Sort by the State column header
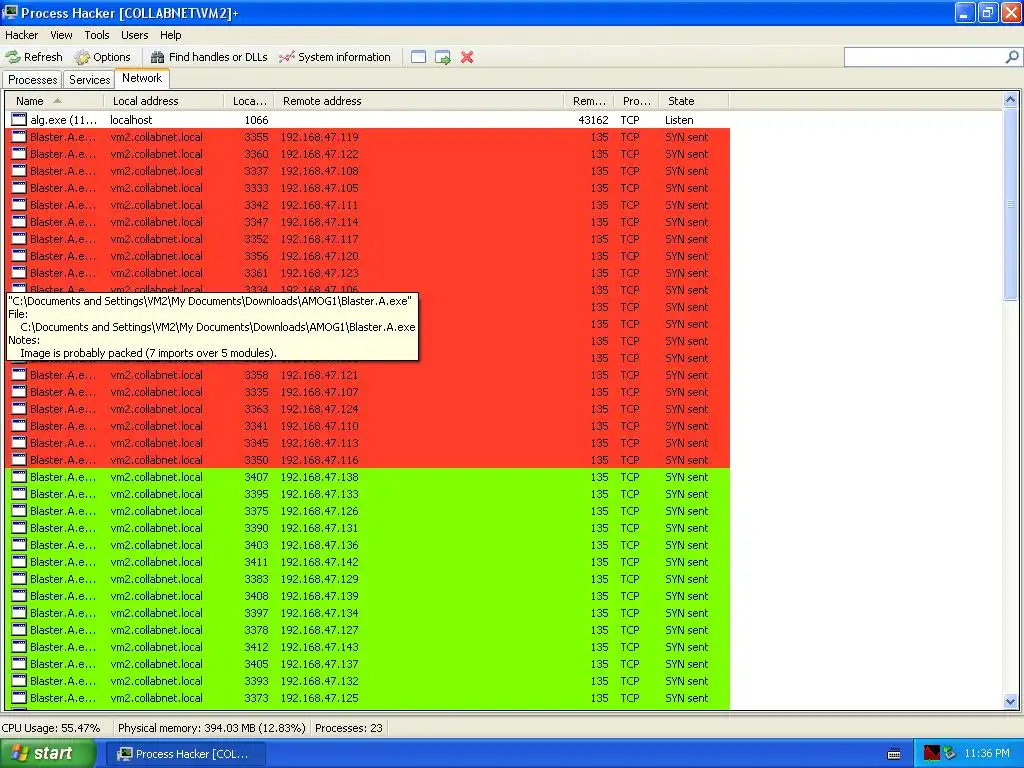Viewport: 1024px width, 768px height. click(694, 101)
